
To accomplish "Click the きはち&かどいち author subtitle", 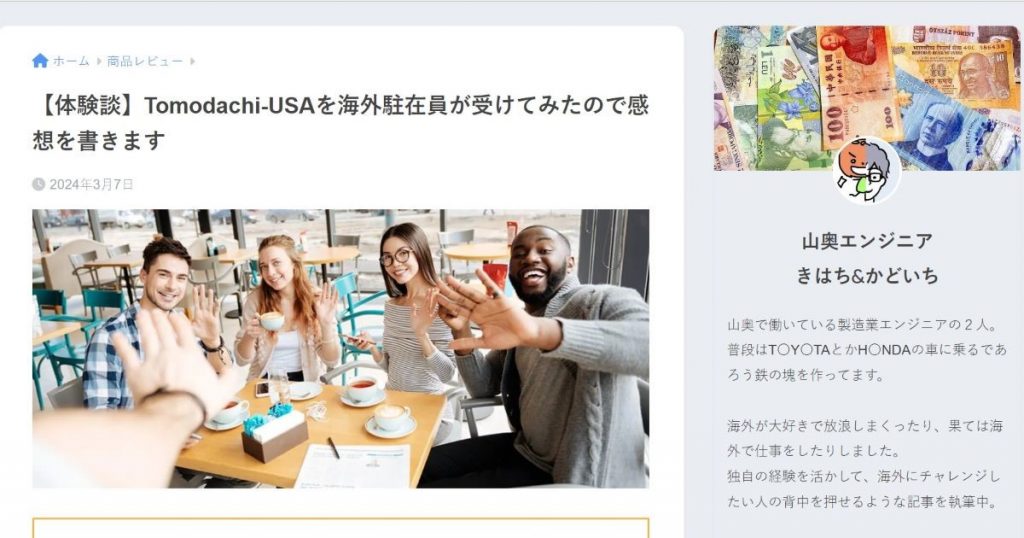I will point(867,276).
